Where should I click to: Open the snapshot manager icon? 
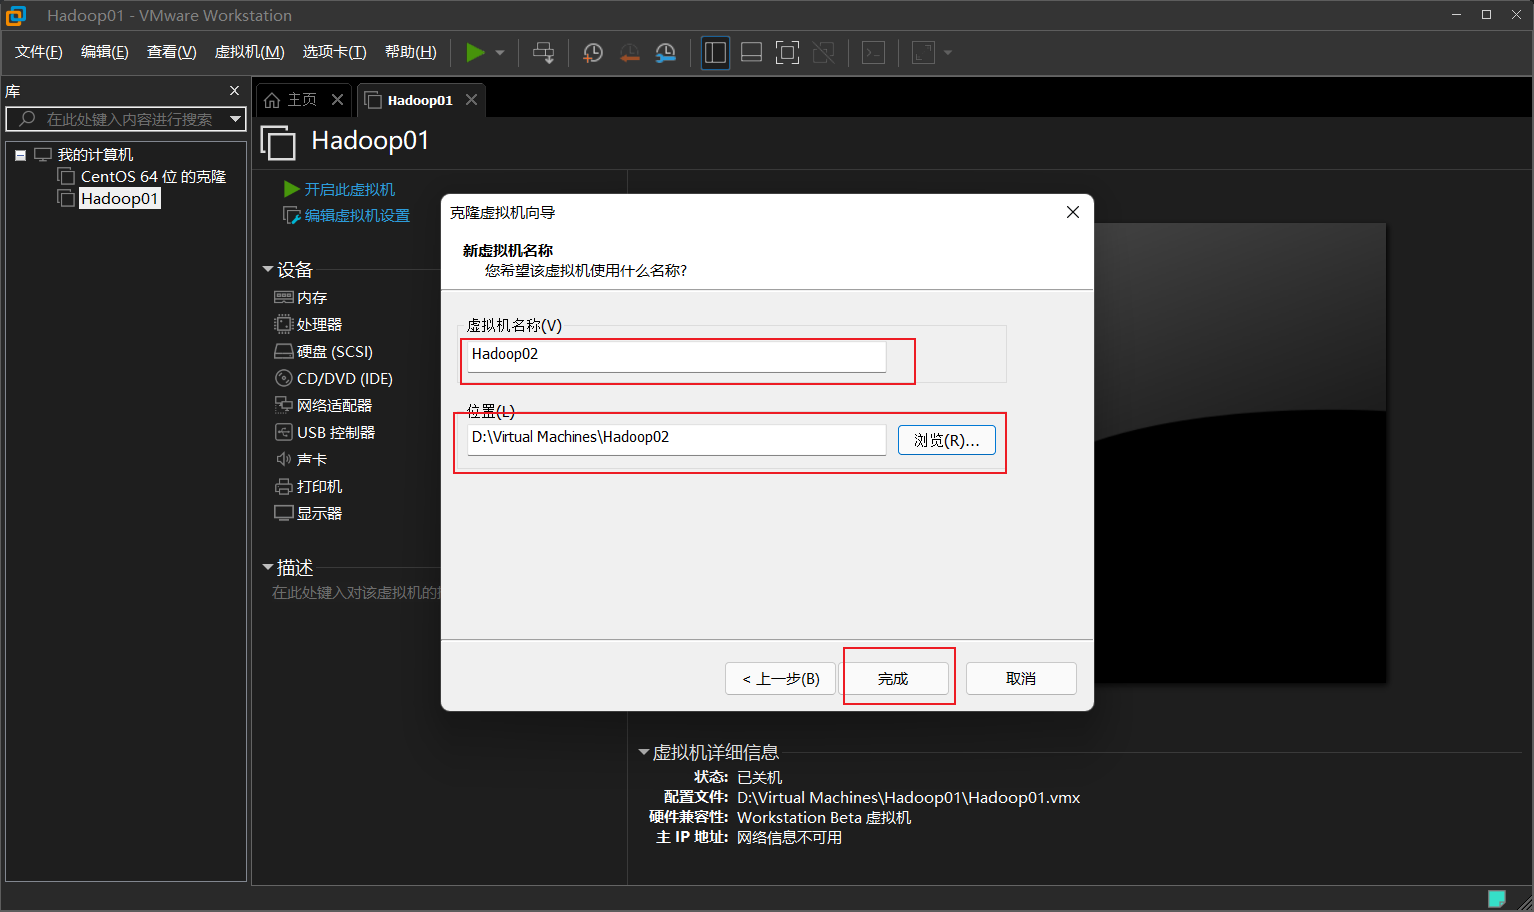(x=665, y=52)
